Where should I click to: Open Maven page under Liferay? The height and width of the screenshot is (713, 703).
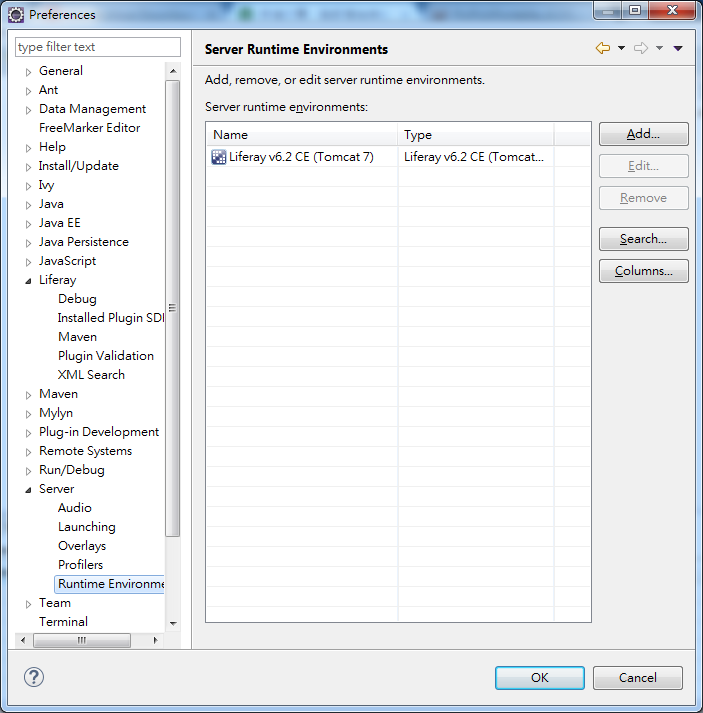[x=77, y=337]
